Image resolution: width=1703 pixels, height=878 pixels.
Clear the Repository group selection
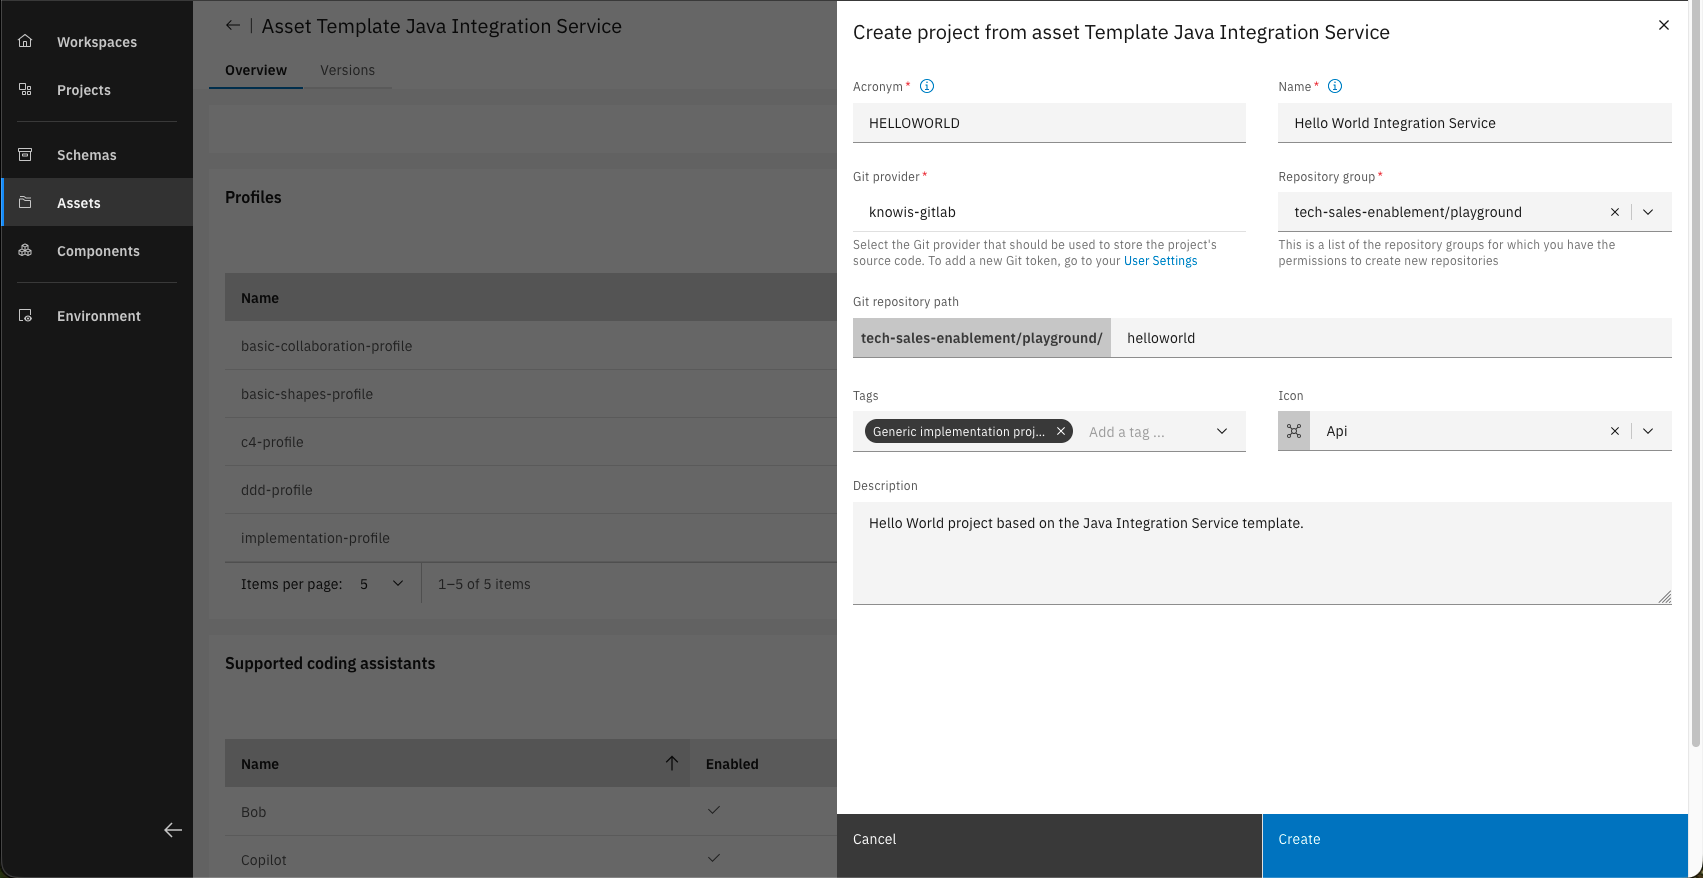click(x=1615, y=212)
